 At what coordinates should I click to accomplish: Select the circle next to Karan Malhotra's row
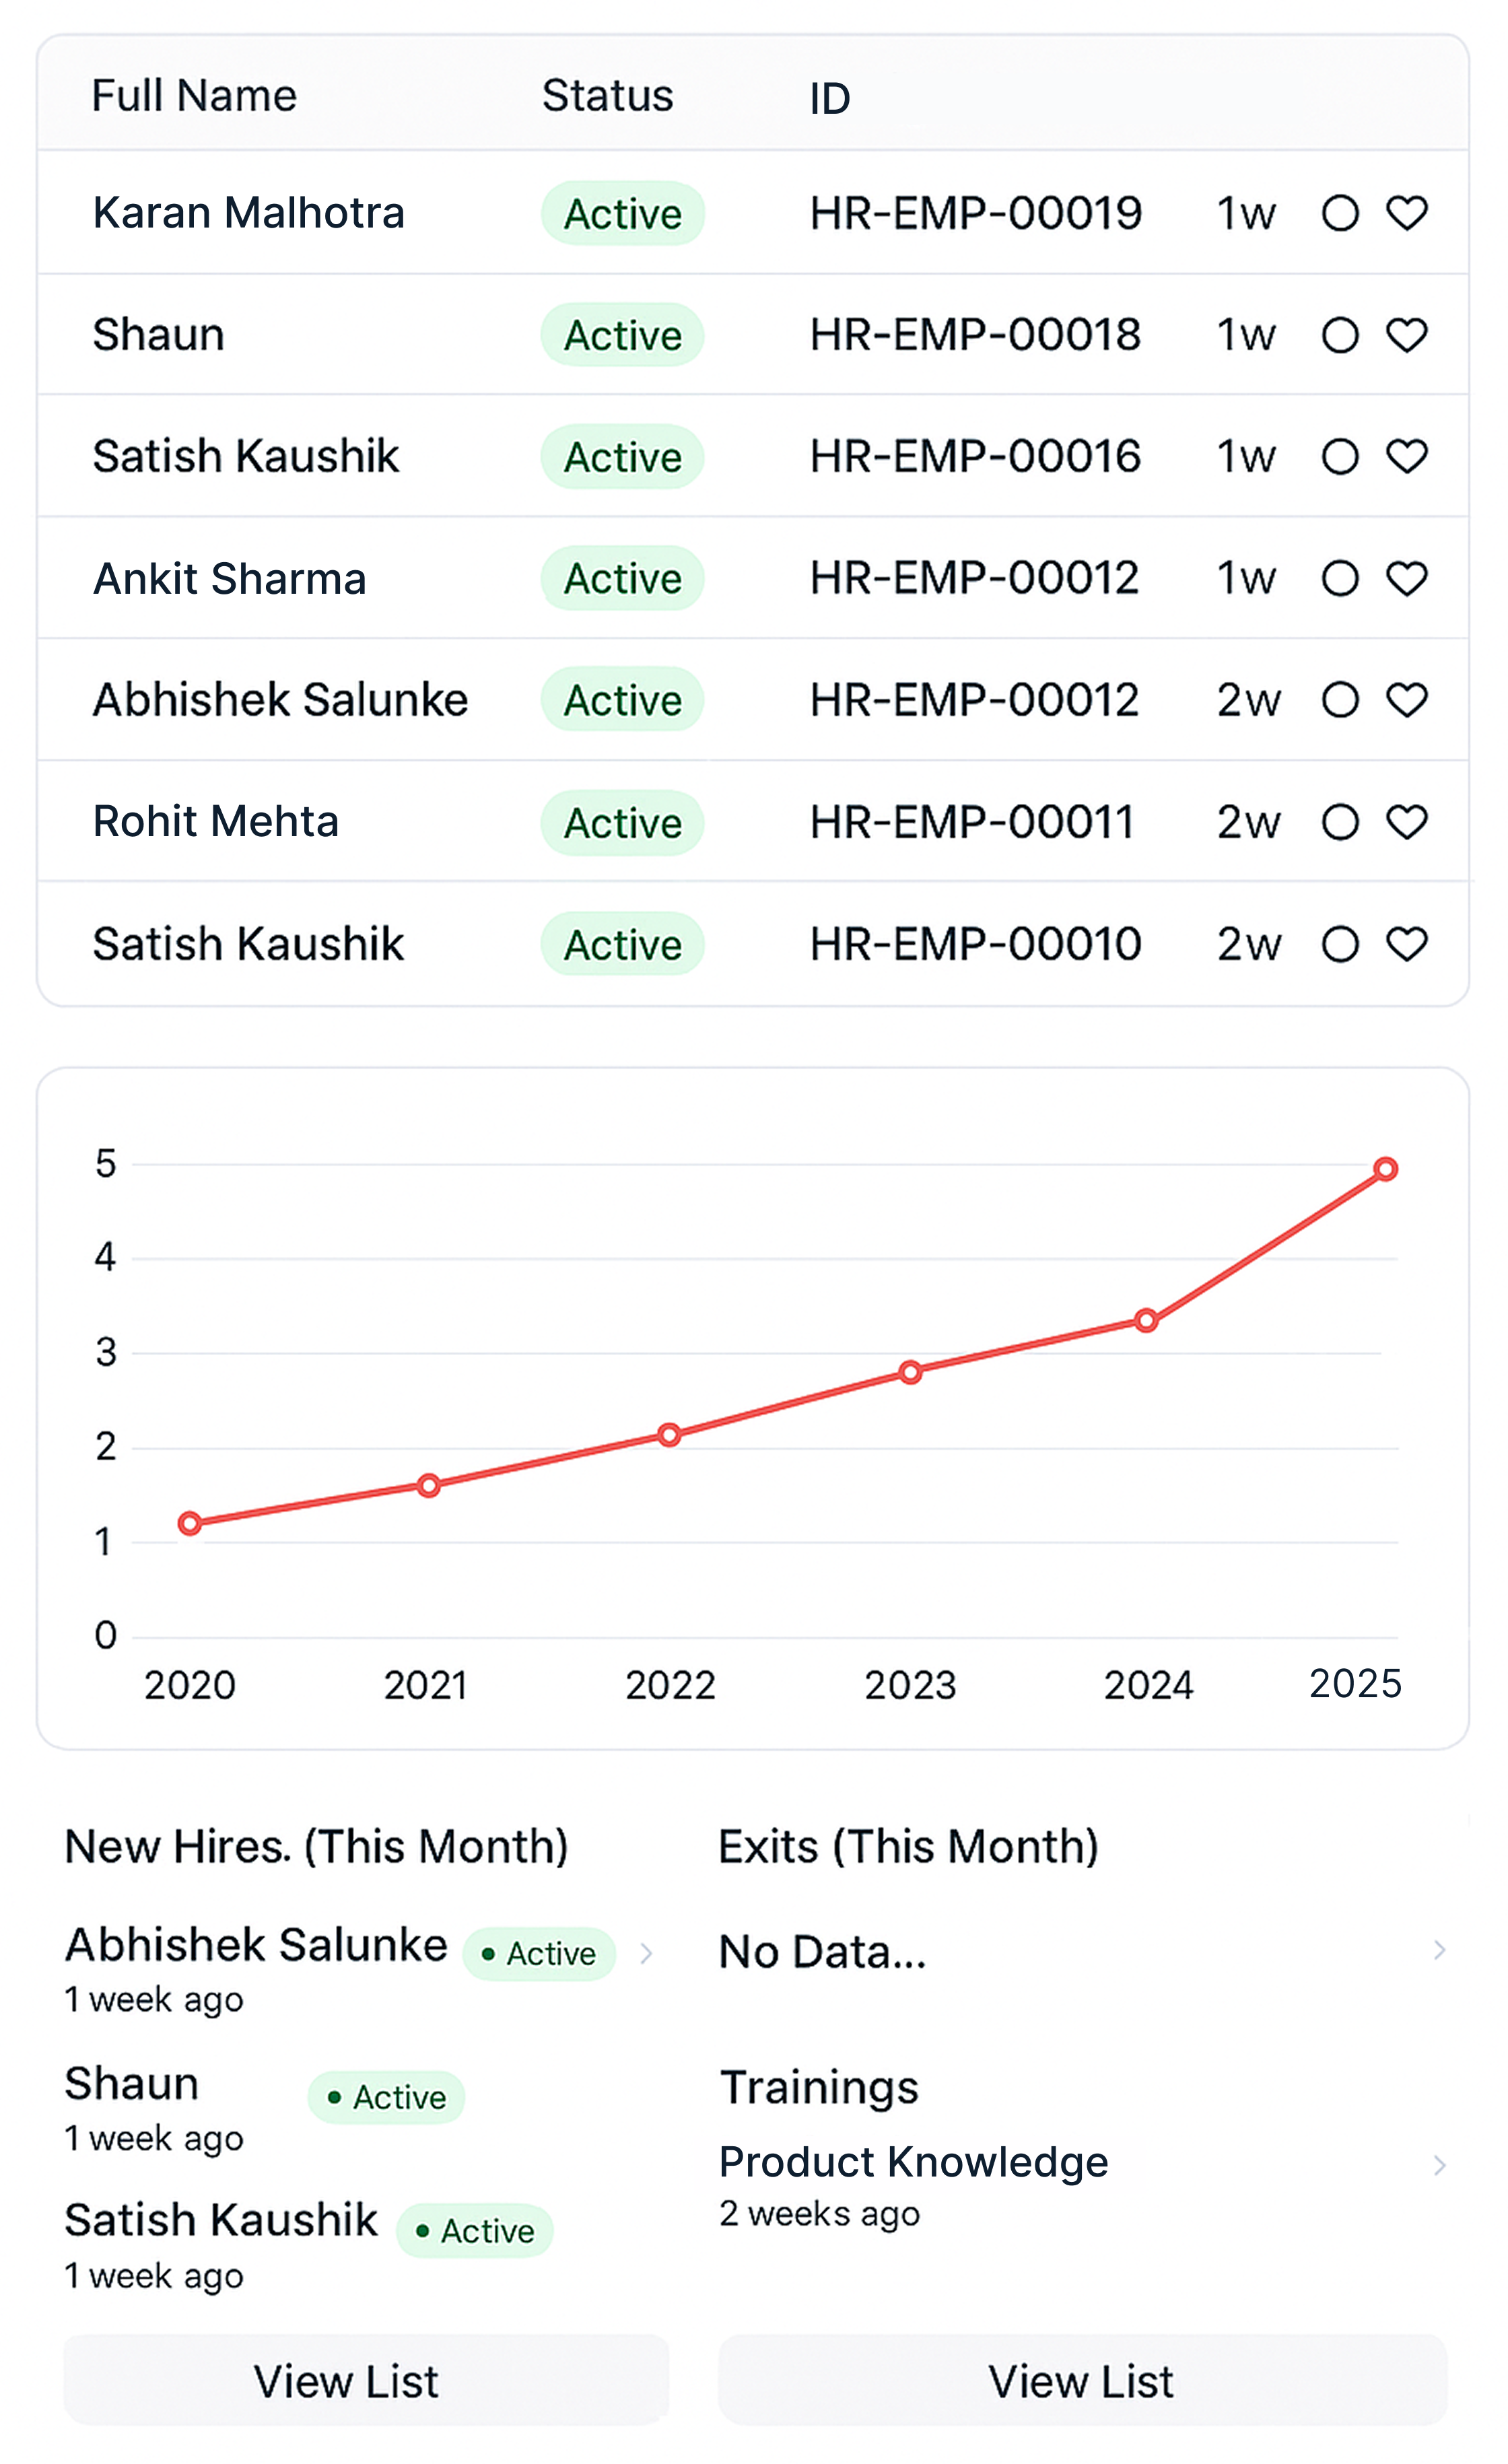pyautogui.click(x=1340, y=213)
